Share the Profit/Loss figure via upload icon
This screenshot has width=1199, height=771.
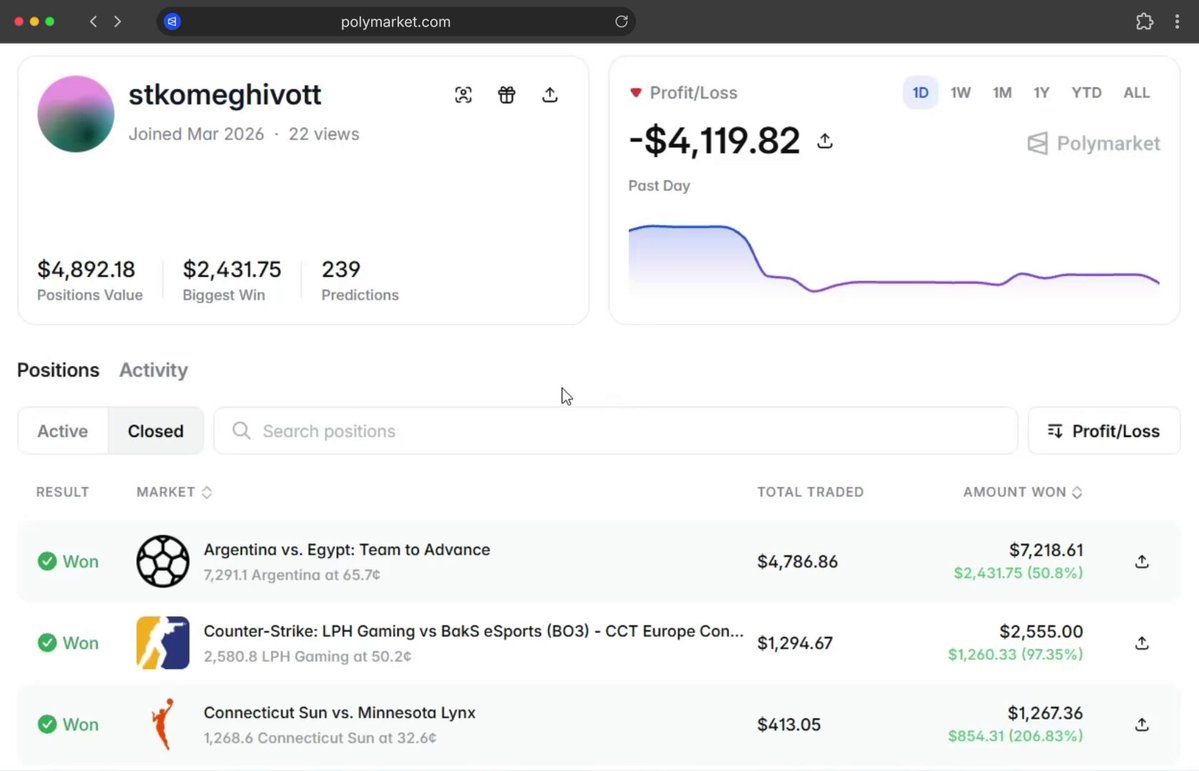click(824, 141)
